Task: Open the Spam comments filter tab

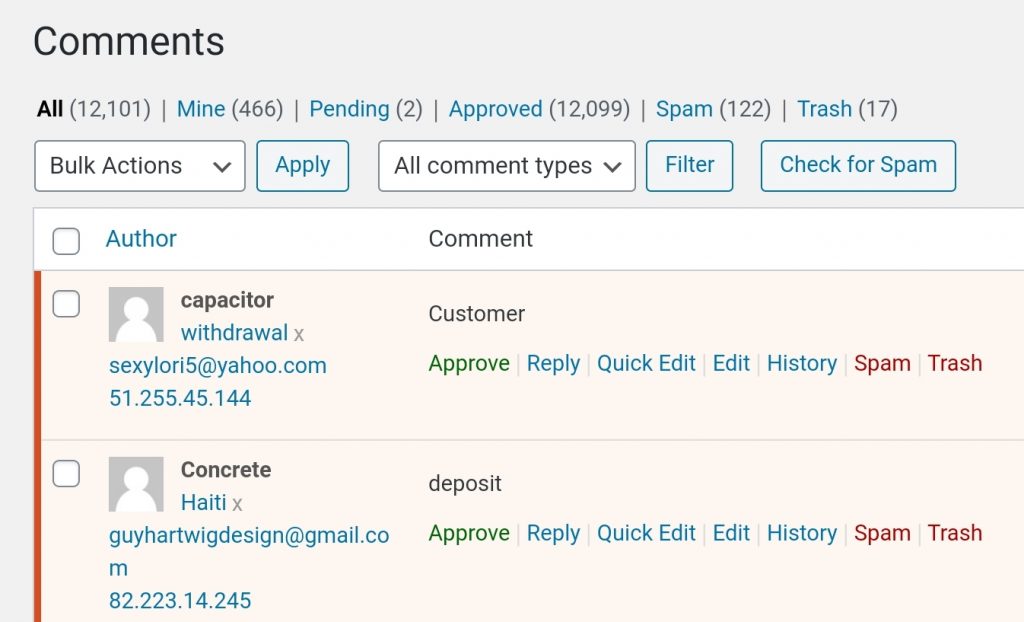Action: [684, 109]
